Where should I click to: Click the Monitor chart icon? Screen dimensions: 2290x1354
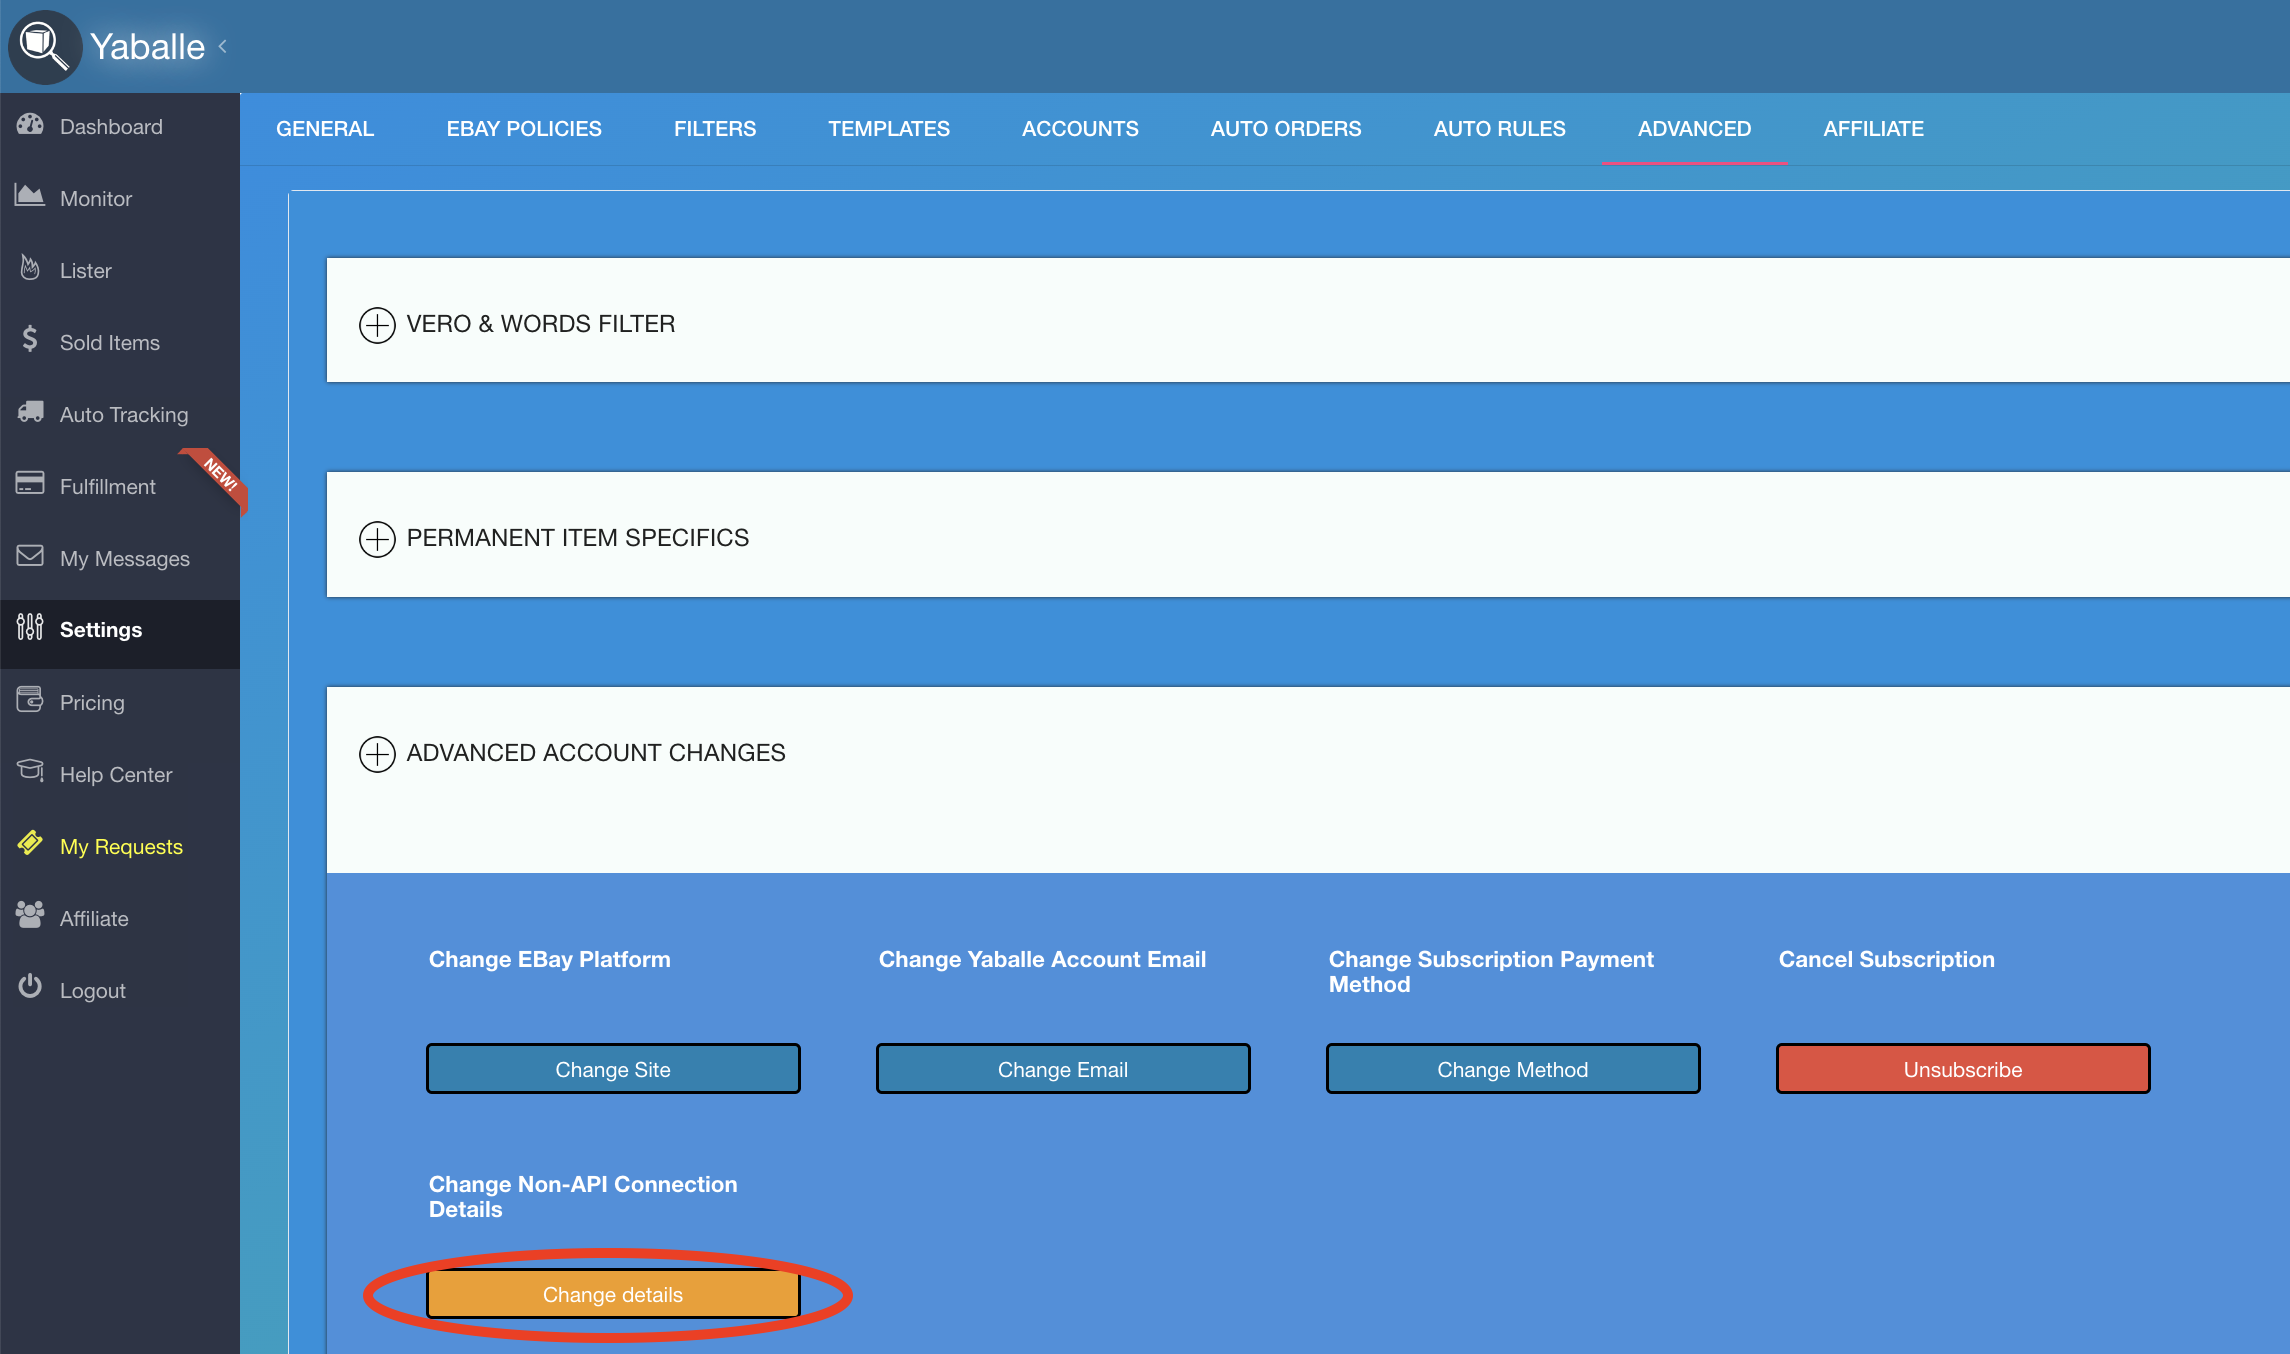point(30,196)
